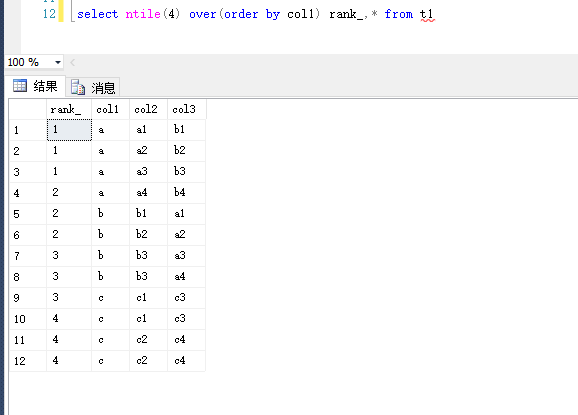
Task: Select the top-left corner cell of results grid
Action: [28, 109]
